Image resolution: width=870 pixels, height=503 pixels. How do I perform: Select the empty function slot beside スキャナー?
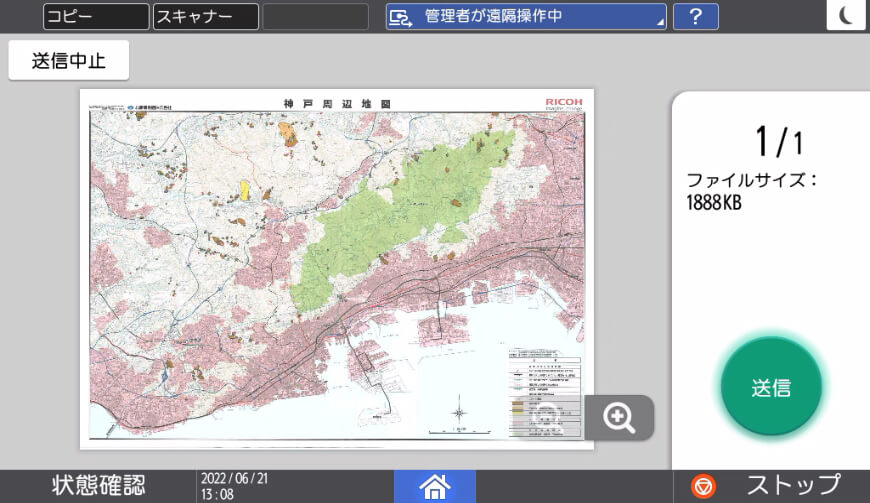pos(315,17)
